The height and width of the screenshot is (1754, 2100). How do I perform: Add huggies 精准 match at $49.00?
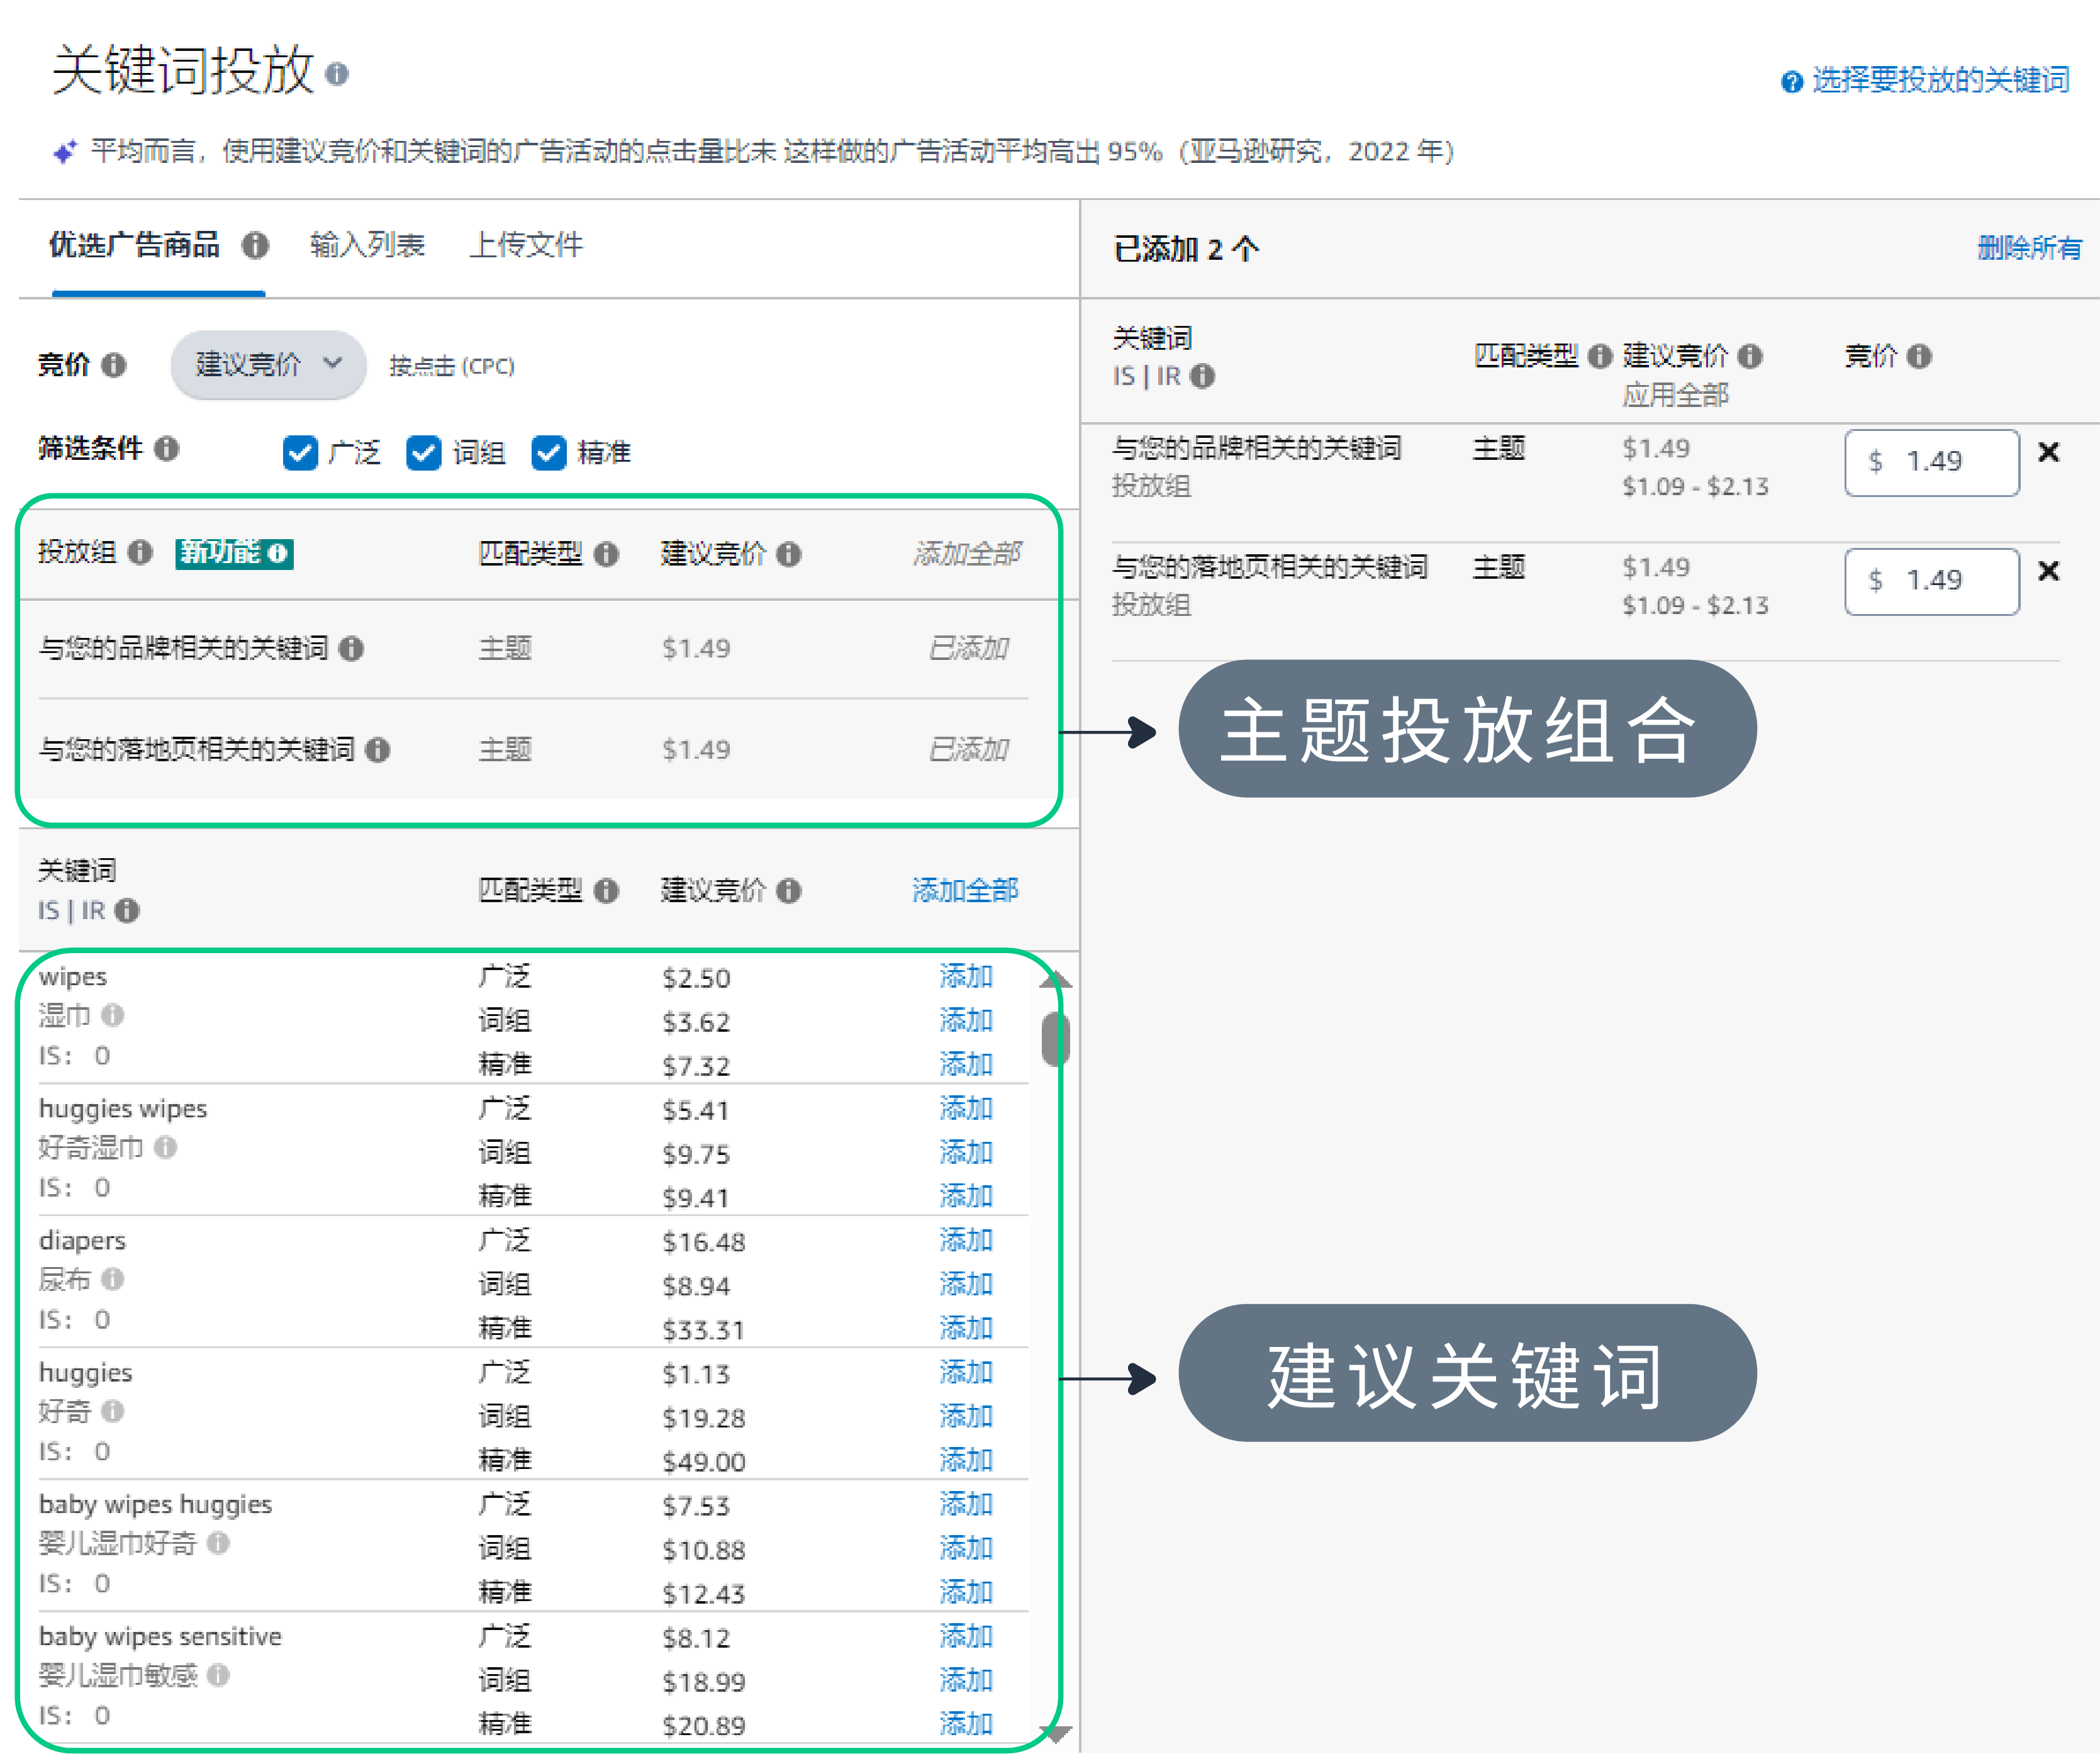pyautogui.click(x=966, y=1460)
